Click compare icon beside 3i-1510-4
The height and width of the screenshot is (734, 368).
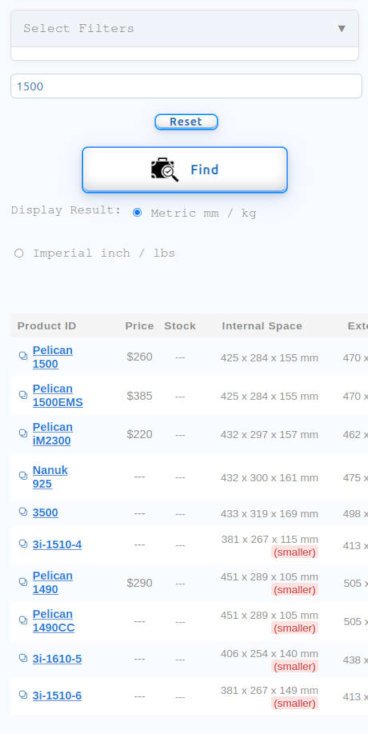[23, 543]
